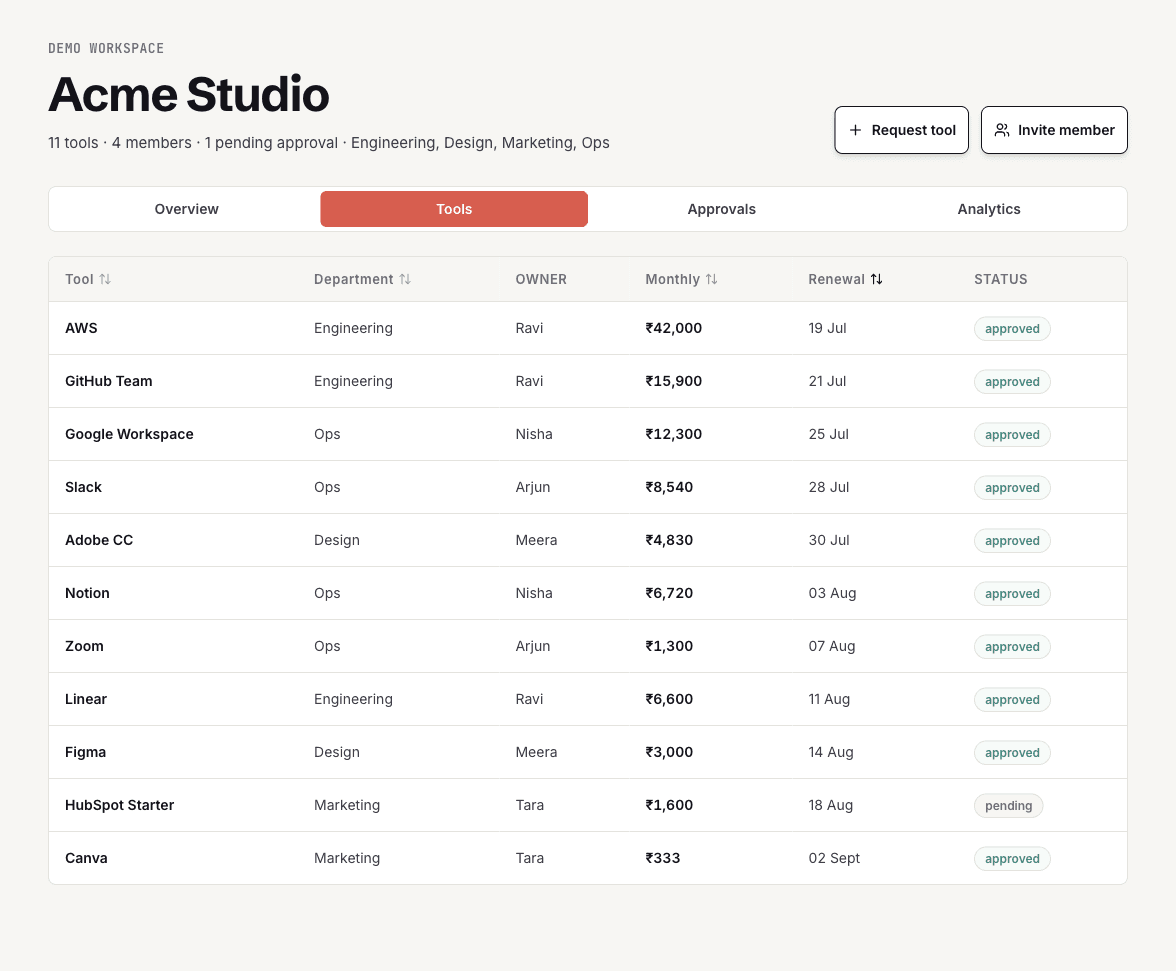
Task: Click the people icon on Invite member
Action: pyautogui.click(x=1002, y=130)
